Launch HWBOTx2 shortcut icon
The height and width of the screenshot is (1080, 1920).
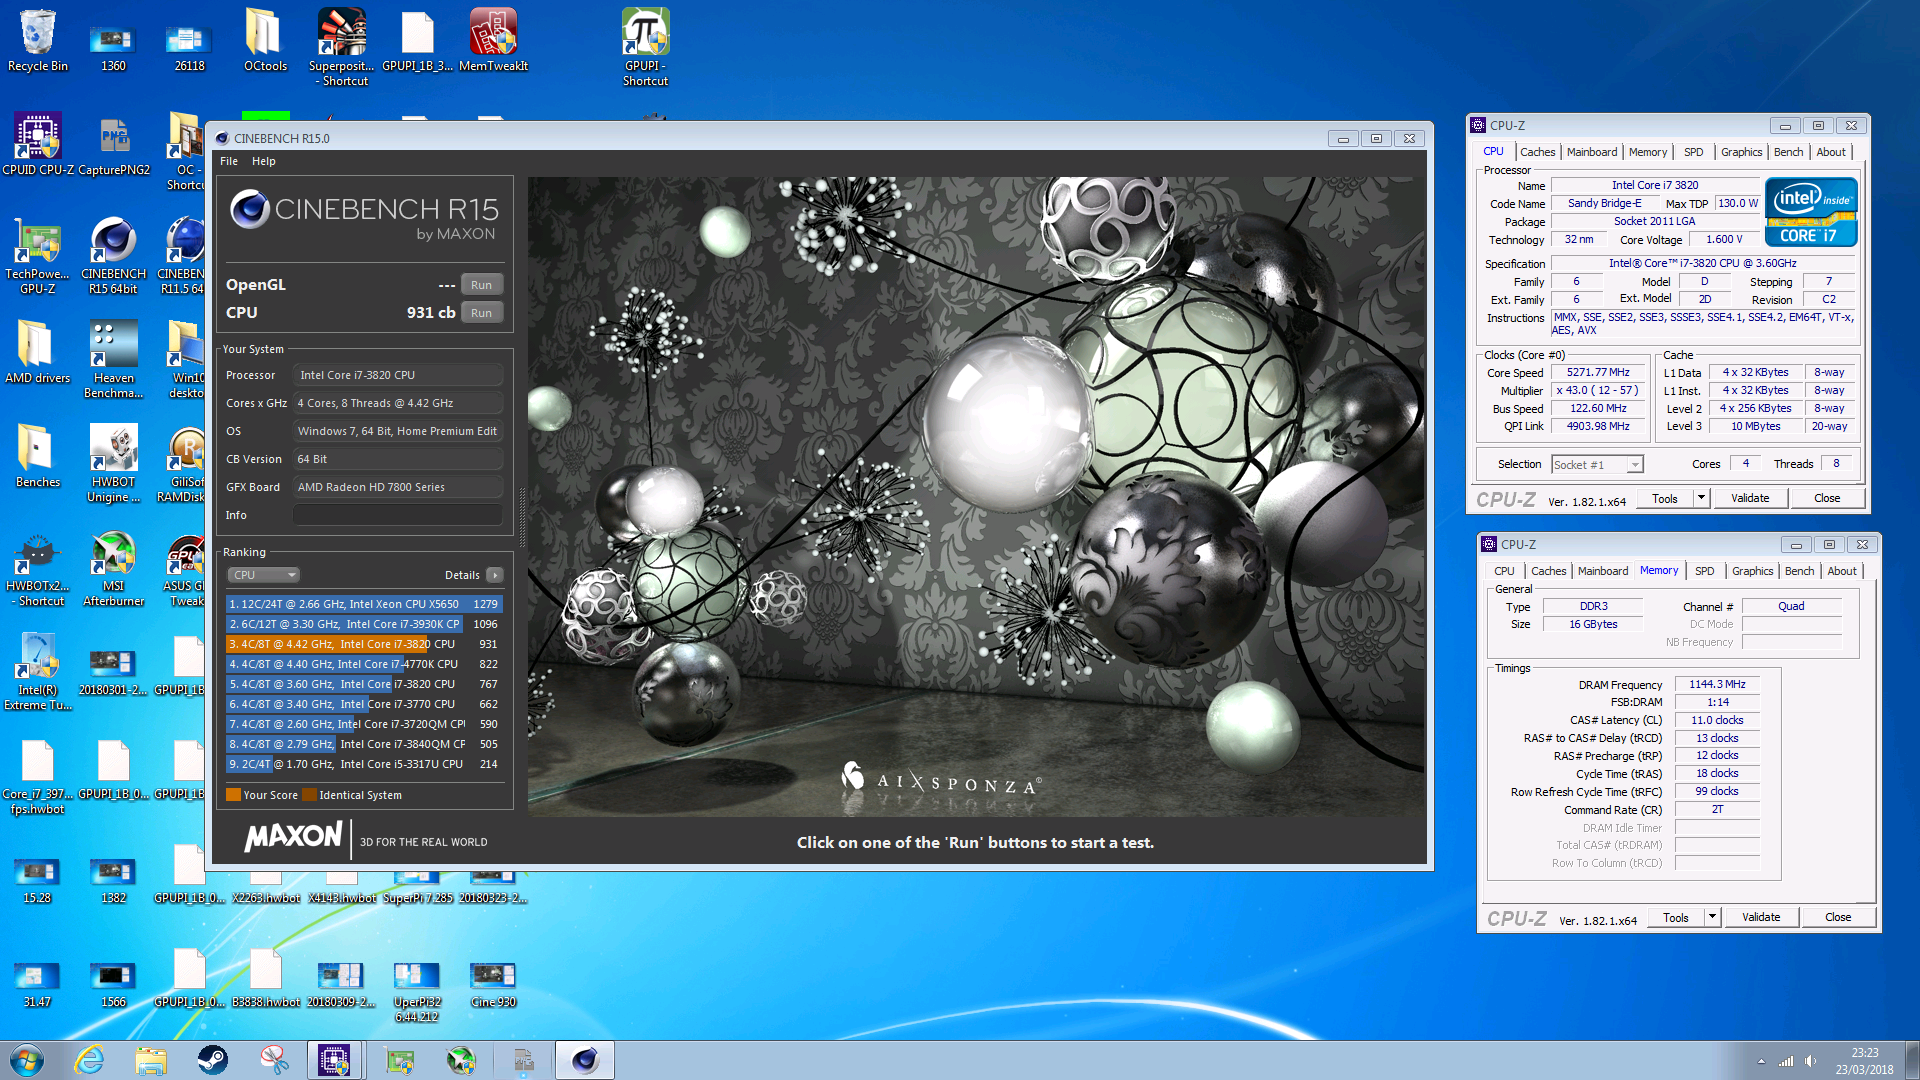pos(38,567)
